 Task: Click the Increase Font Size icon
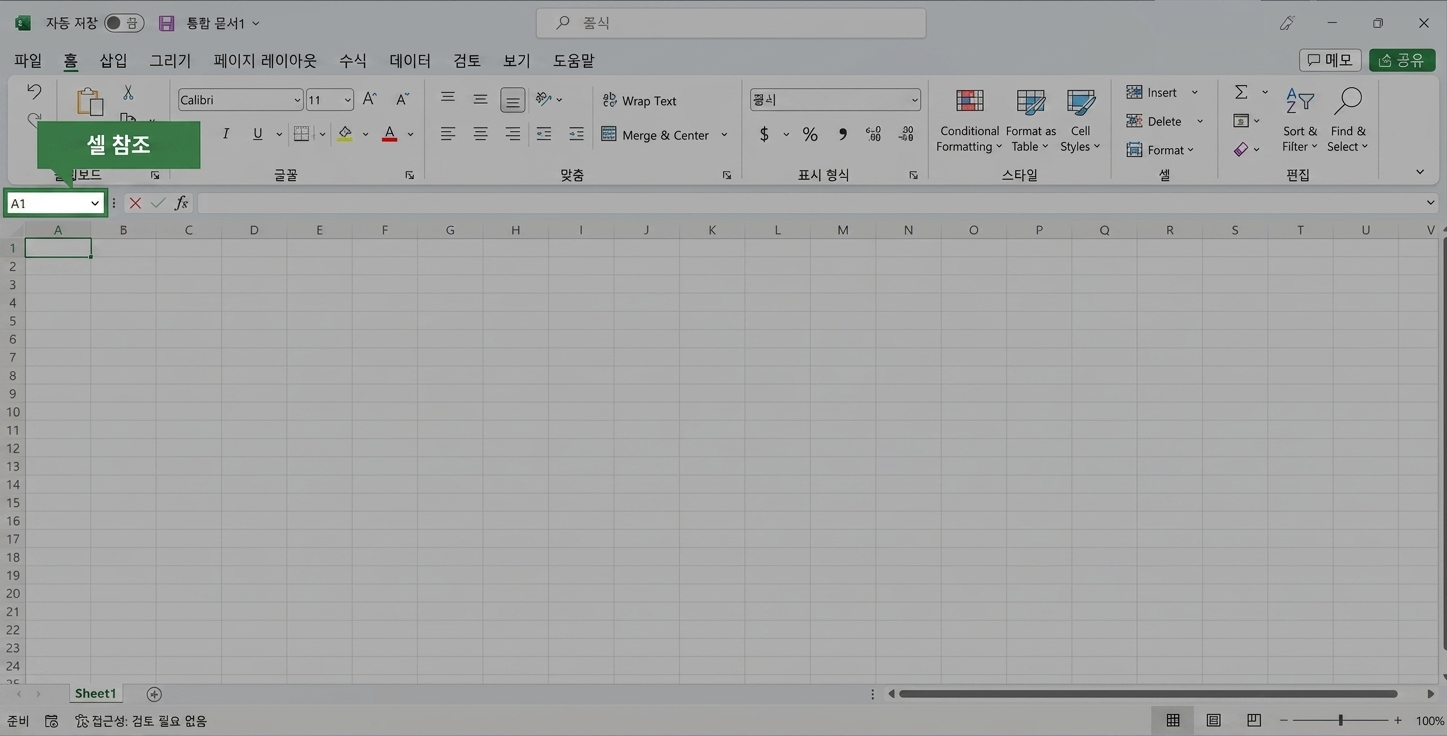coord(370,99)
